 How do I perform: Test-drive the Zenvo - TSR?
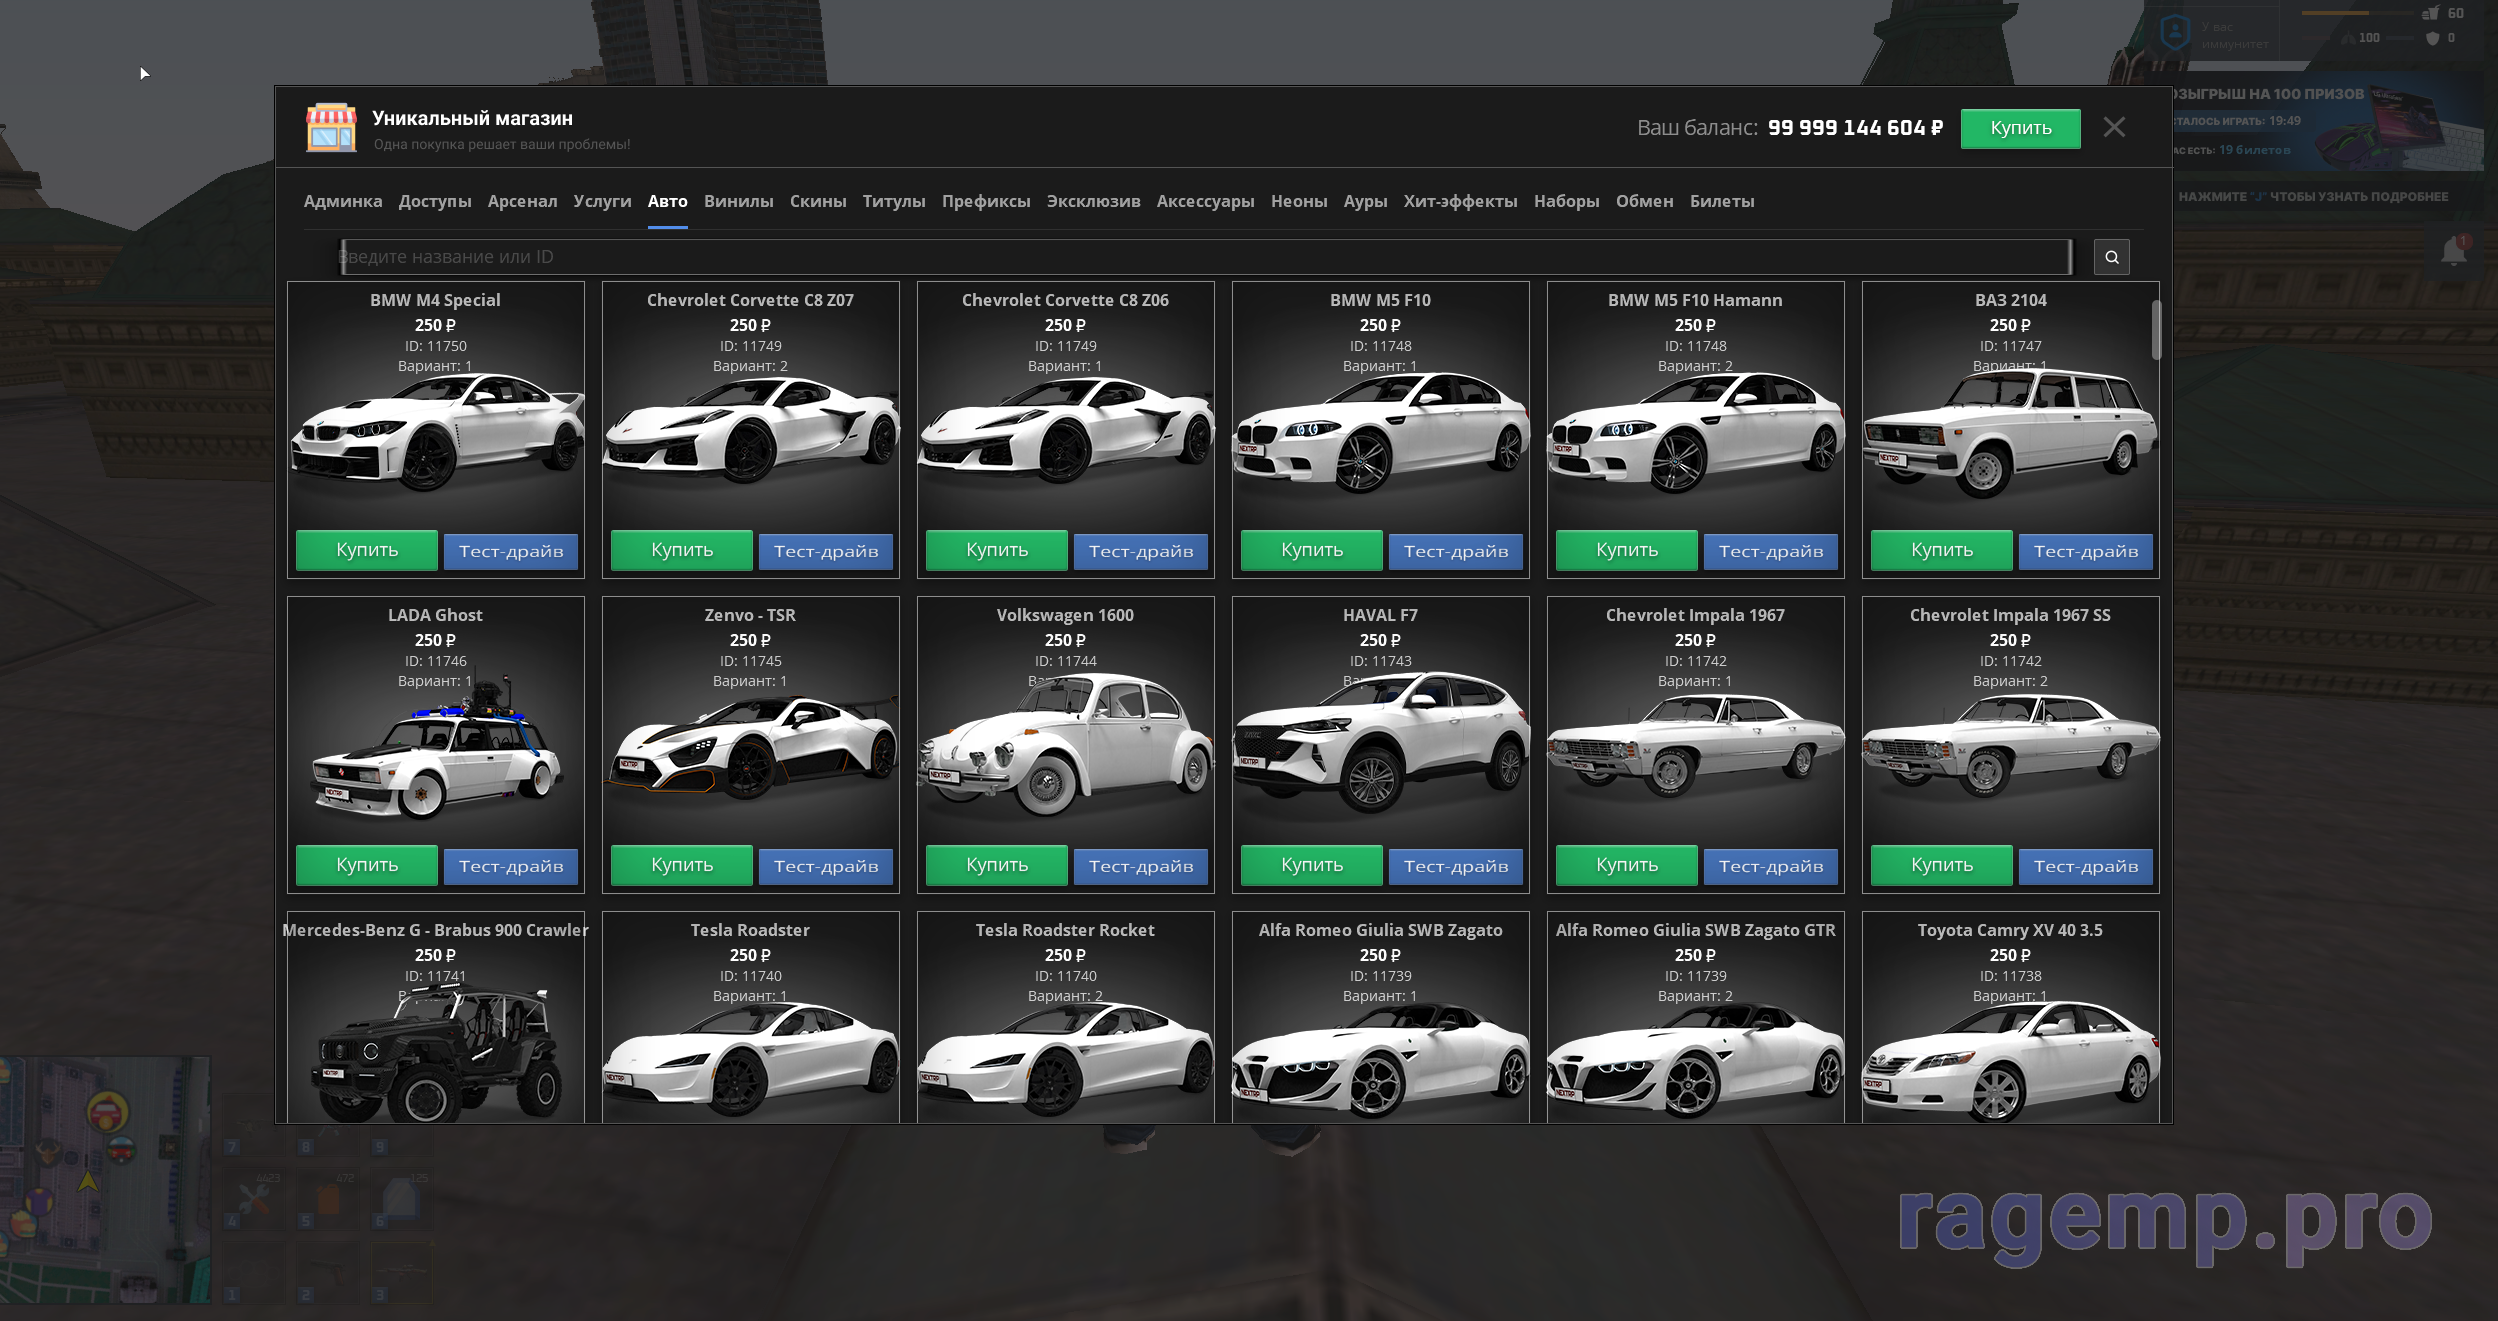pos(826,866)
